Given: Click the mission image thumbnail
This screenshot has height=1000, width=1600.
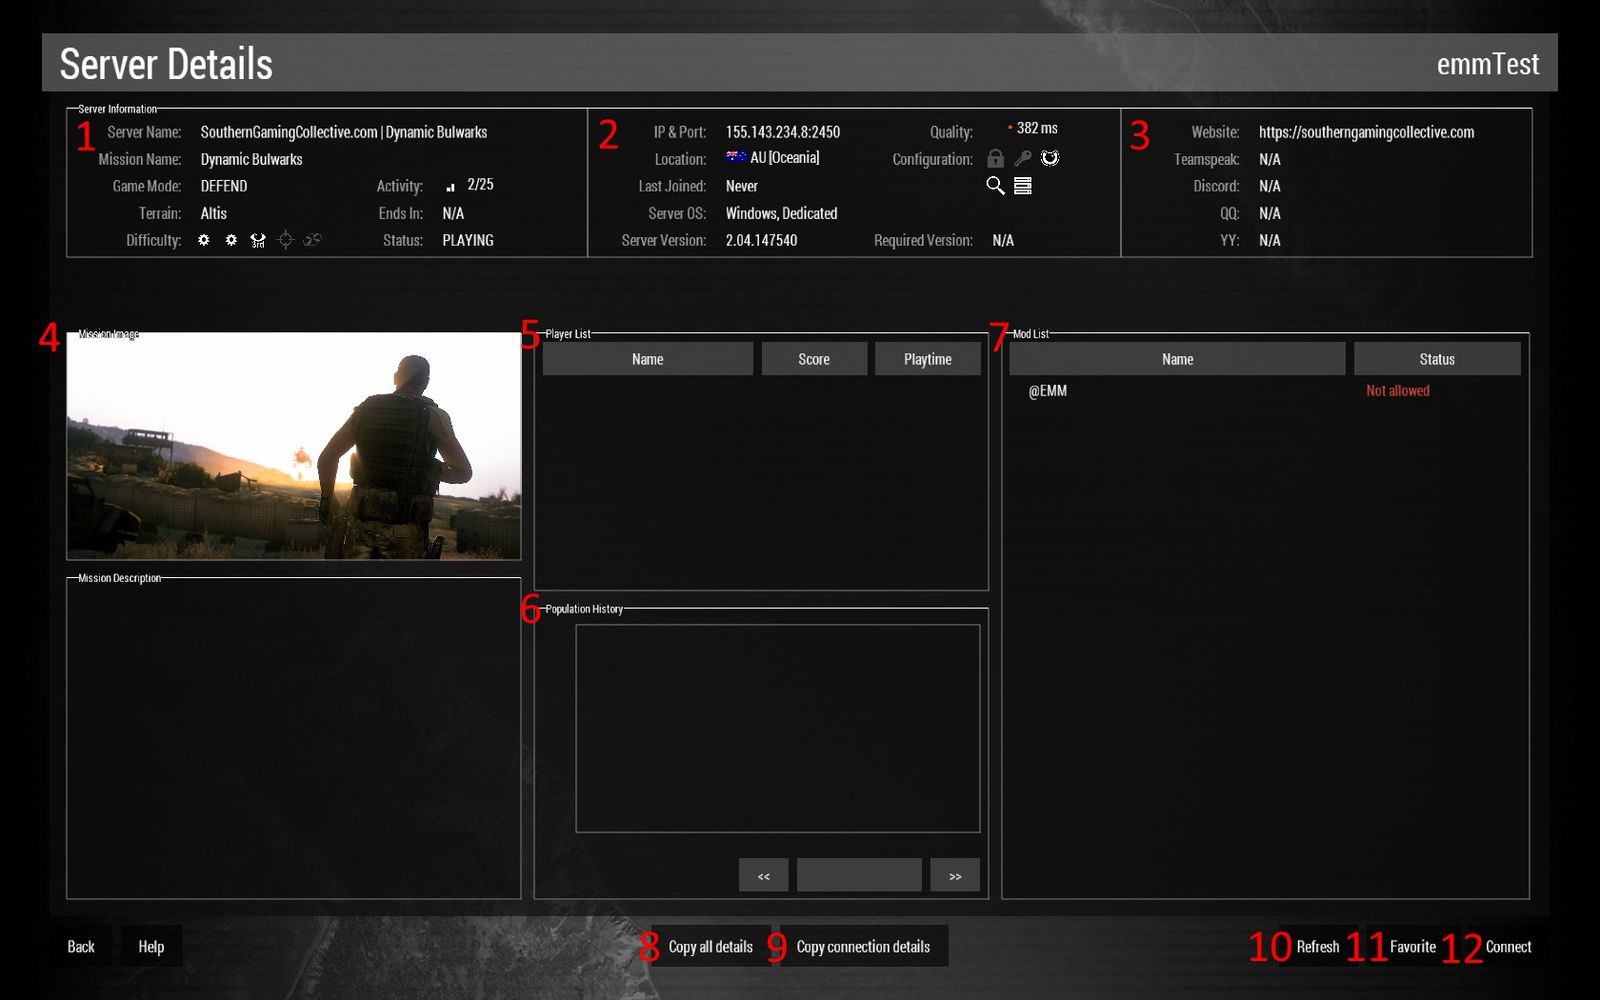Looking at the screenshot, I should (293, 445).
